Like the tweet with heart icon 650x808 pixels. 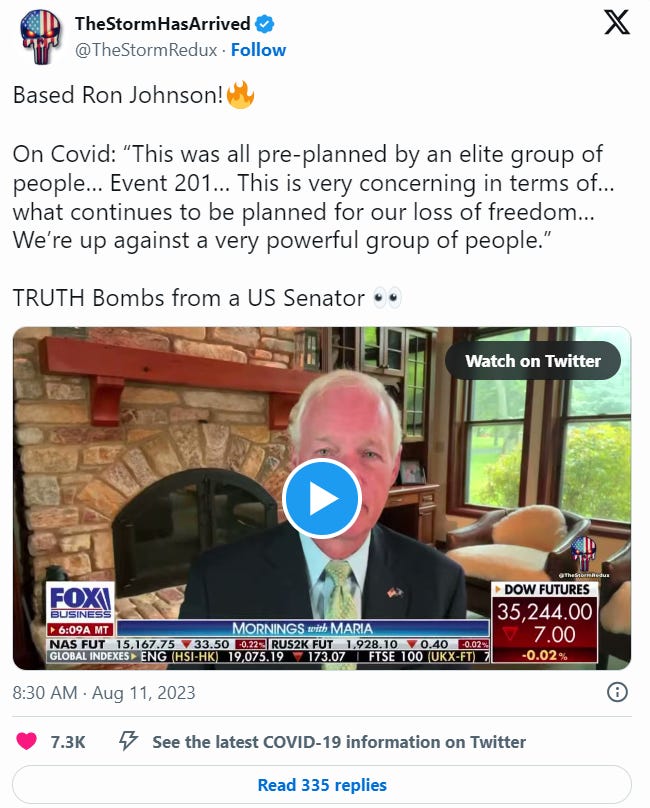[26, 741]
